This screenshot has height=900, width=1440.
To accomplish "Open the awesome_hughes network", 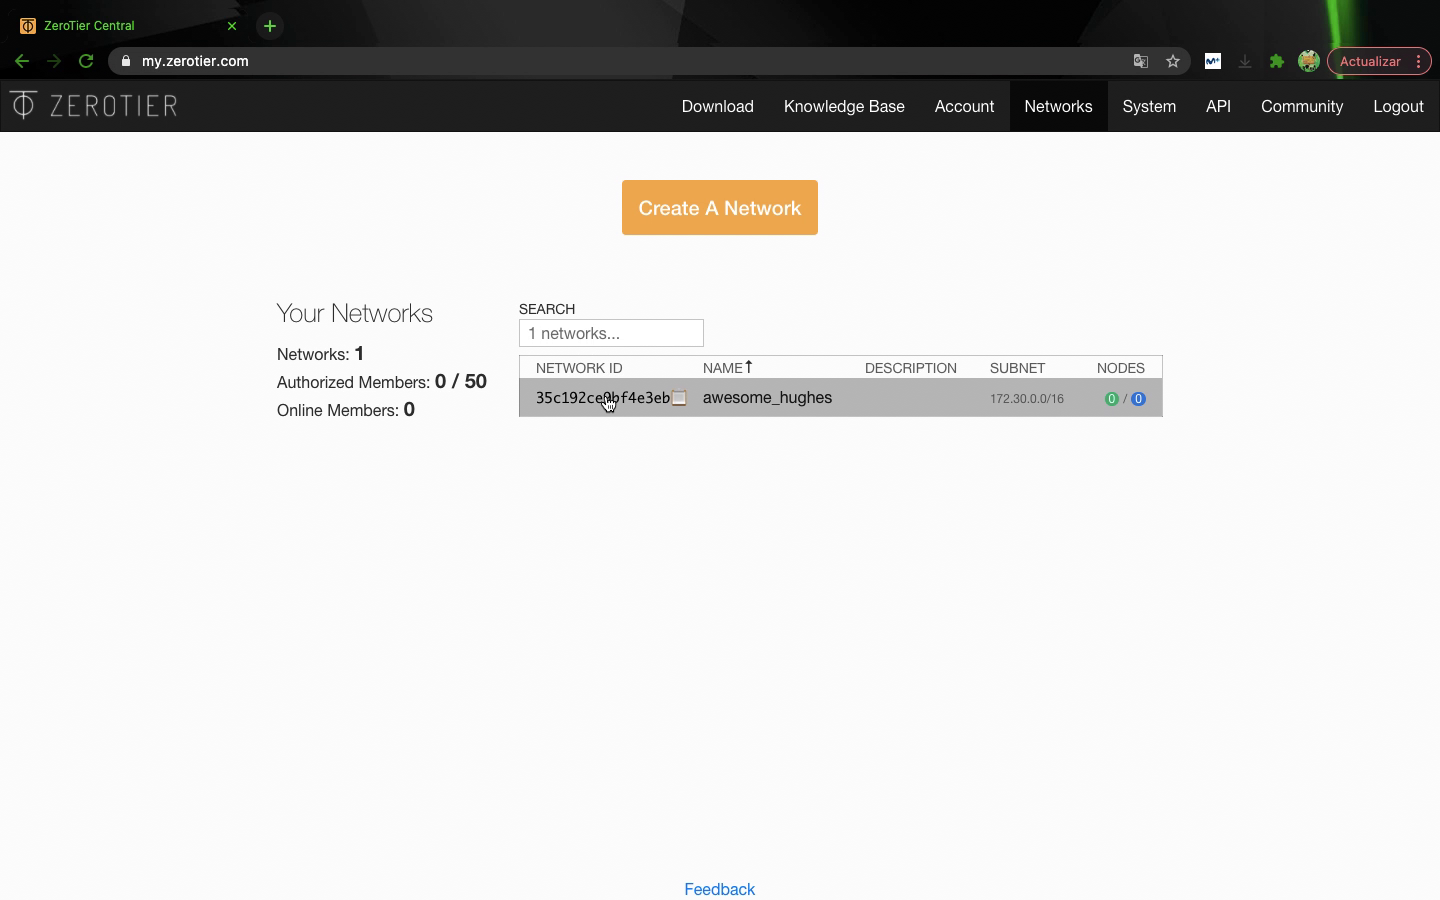I will tap(767, 398).
